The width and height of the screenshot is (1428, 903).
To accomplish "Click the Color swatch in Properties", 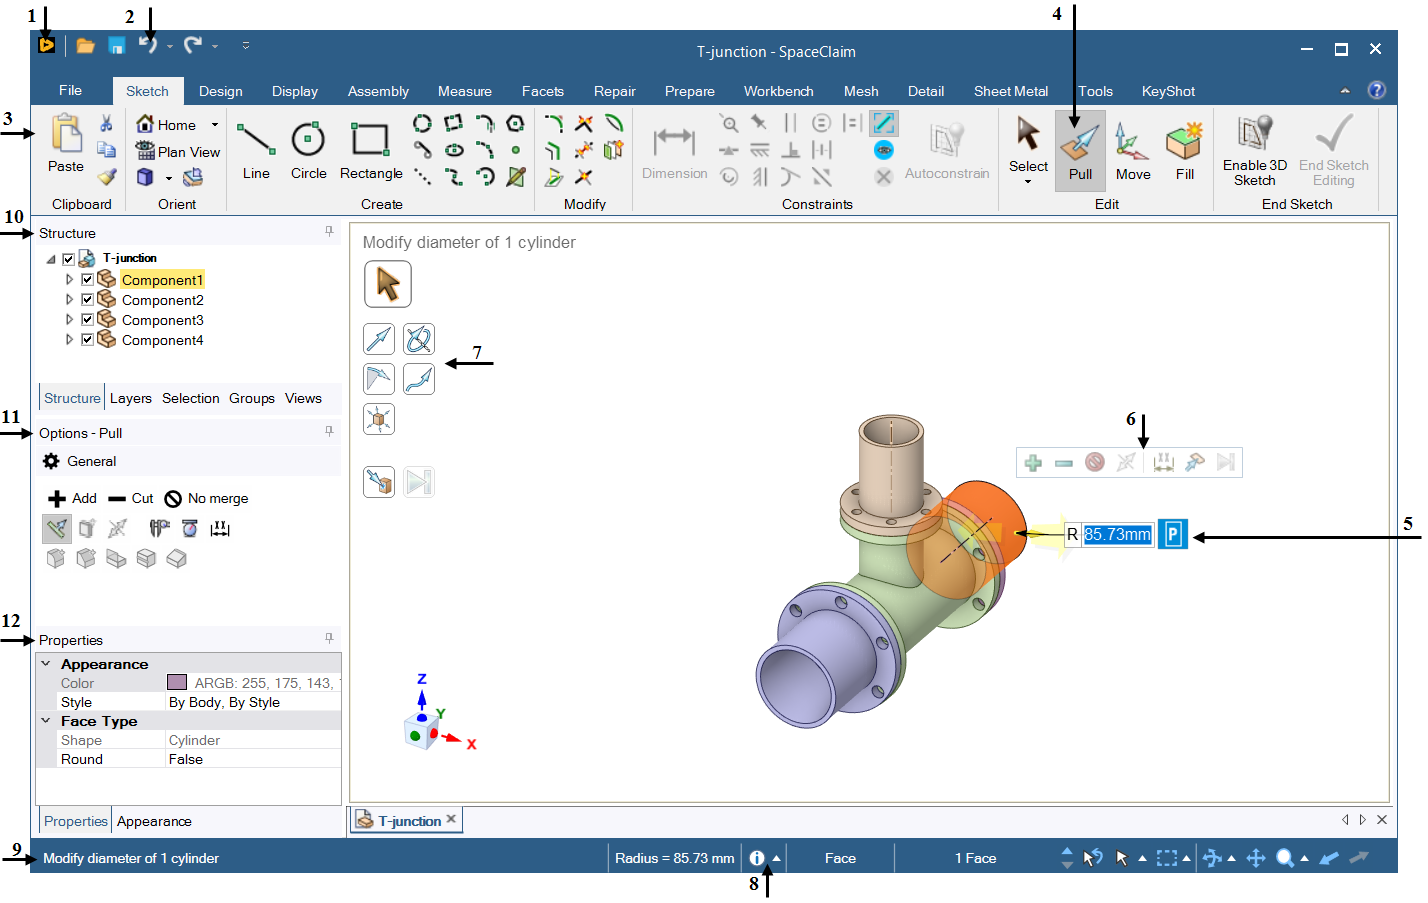I will [x=177, y=683].
